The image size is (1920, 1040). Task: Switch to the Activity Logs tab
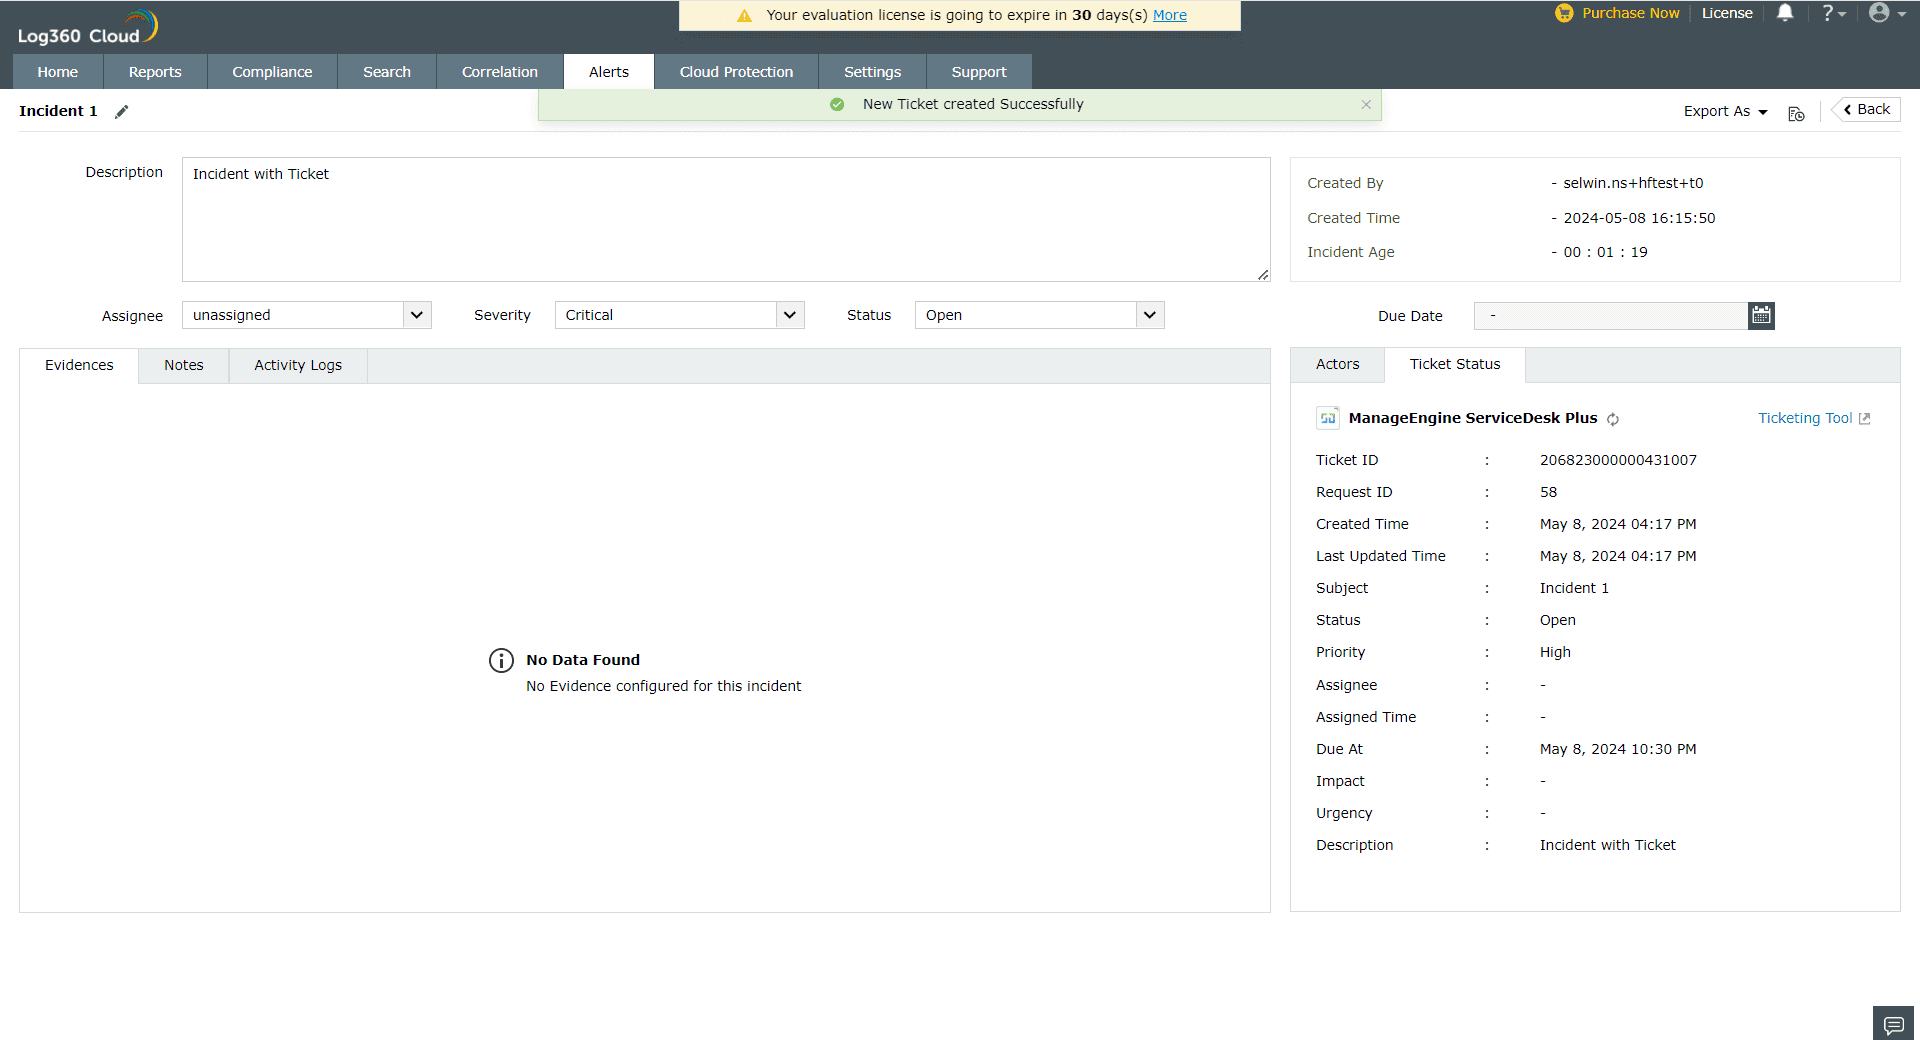pos(297,365)
